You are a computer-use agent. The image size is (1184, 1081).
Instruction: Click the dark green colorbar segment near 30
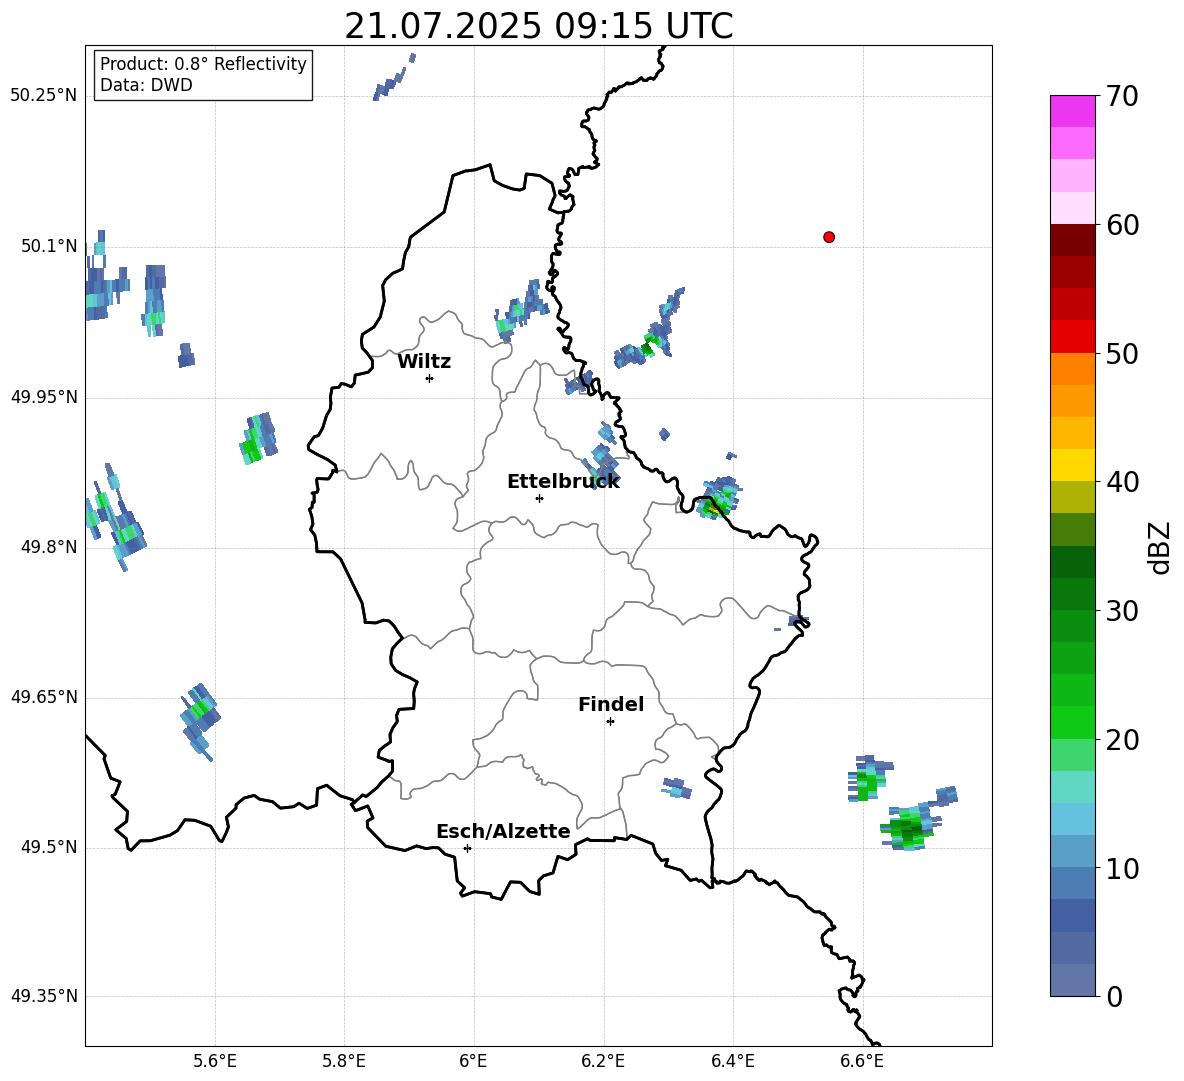(1073, 594)
